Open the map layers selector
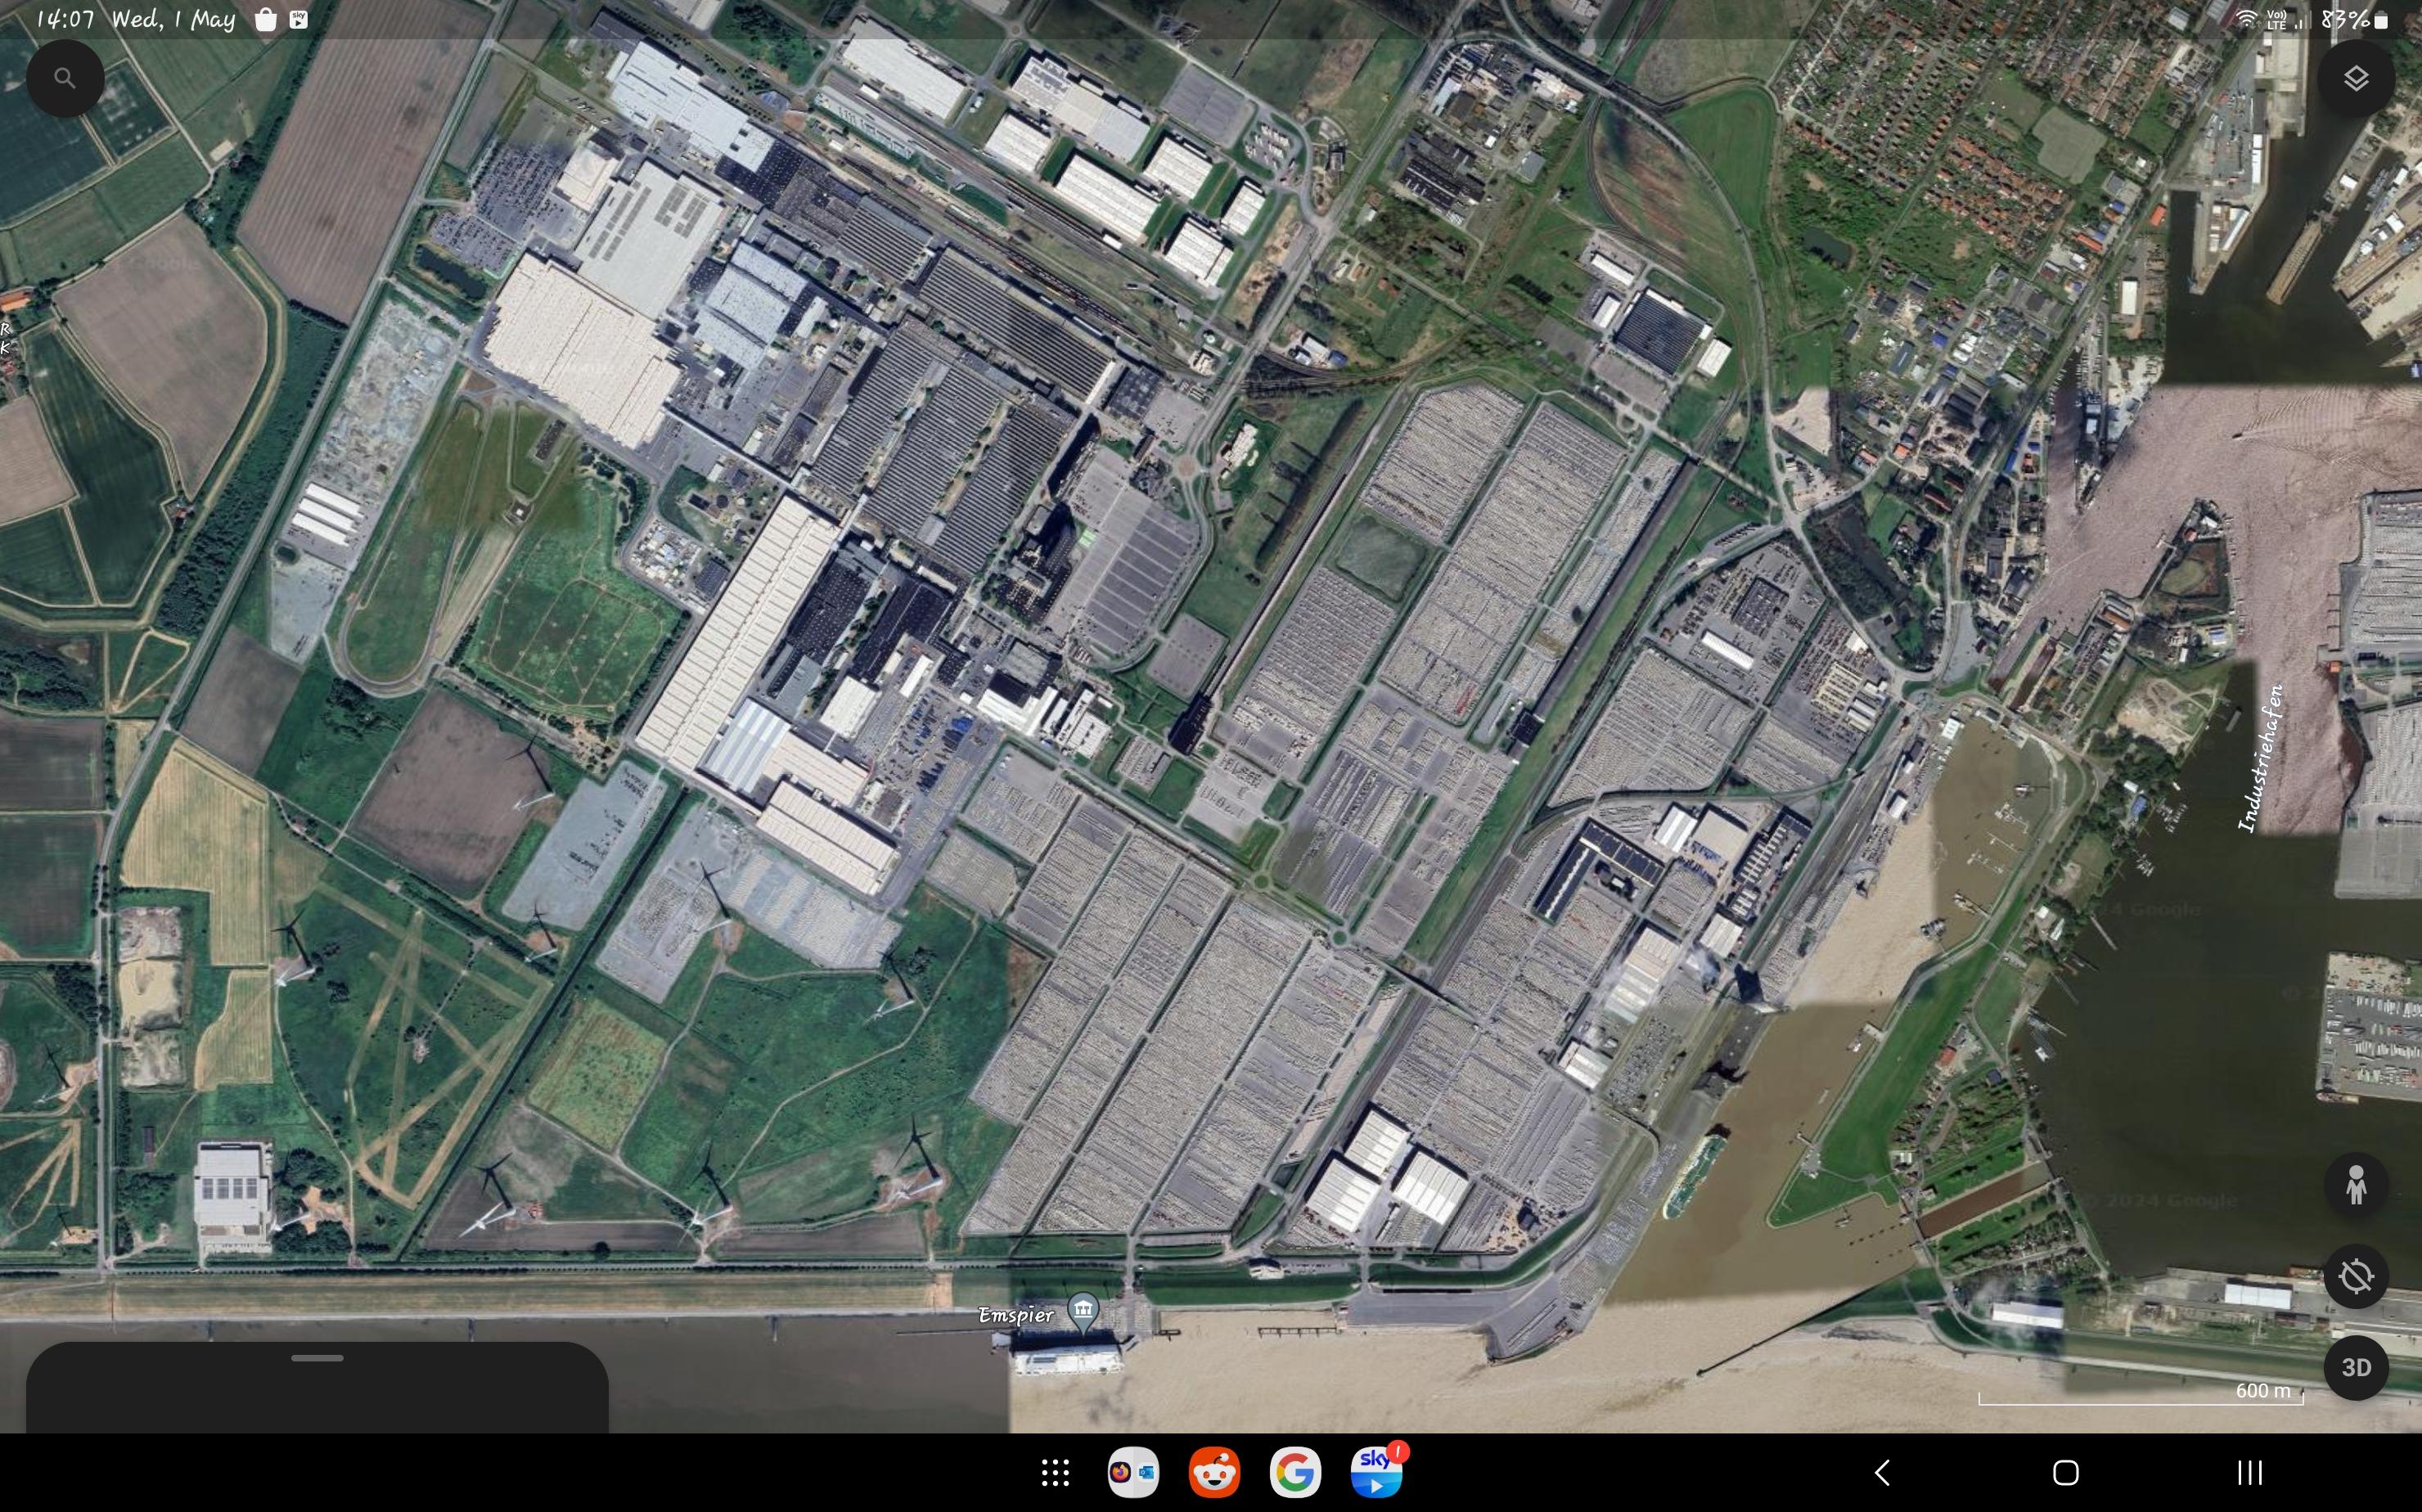This screenshot has width=2422, height=1512. pyautogui.click(x=2355, y=78)
